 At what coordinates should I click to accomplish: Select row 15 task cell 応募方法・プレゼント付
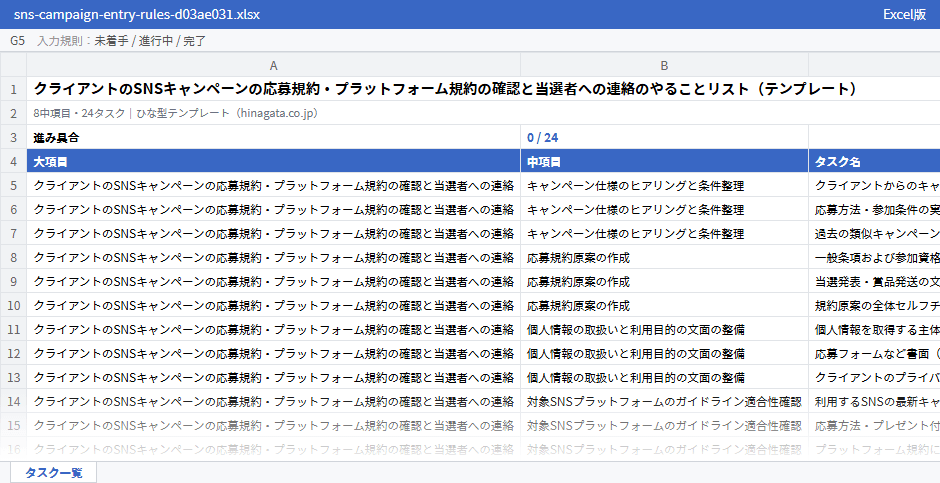pyautogui.click(x=874, y=425)
